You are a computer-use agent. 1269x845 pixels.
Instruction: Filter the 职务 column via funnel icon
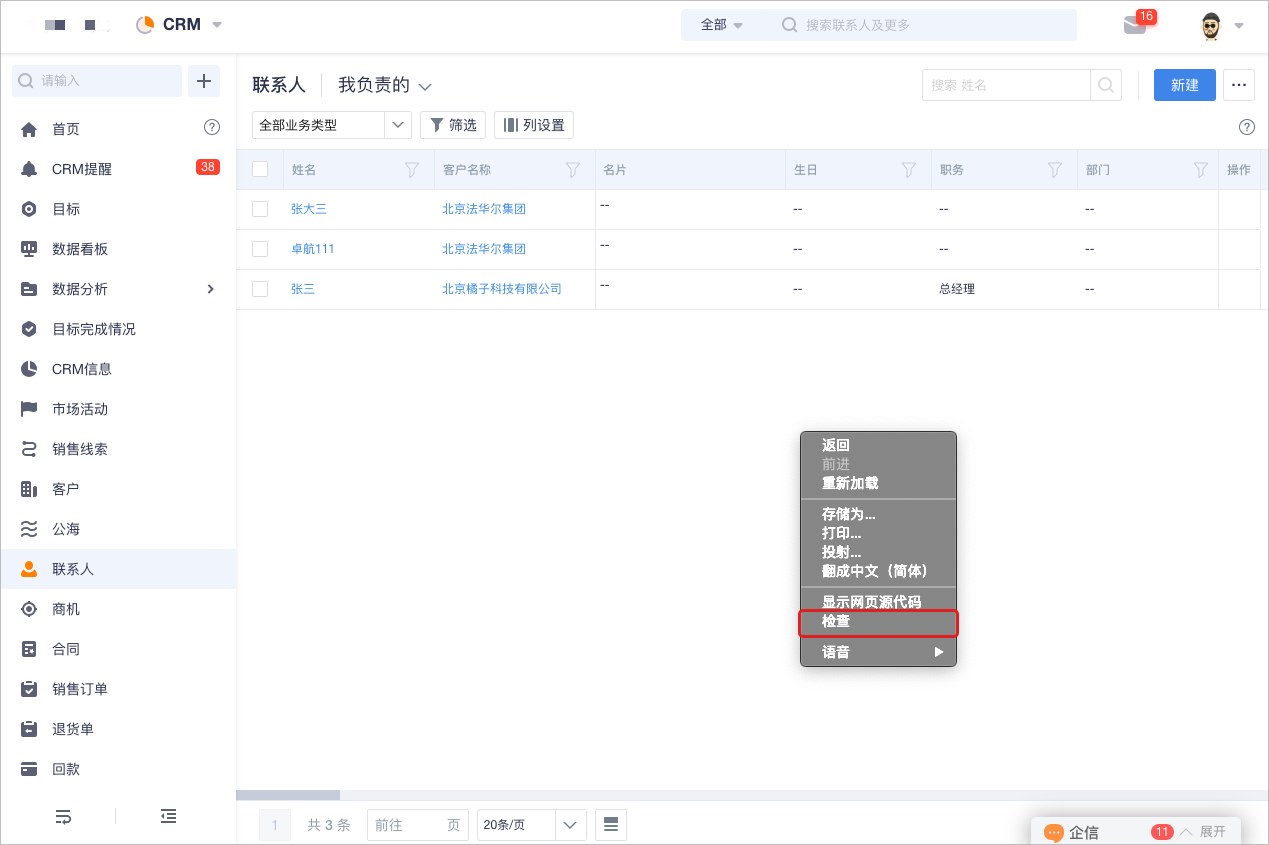[x=1055, y=170]
